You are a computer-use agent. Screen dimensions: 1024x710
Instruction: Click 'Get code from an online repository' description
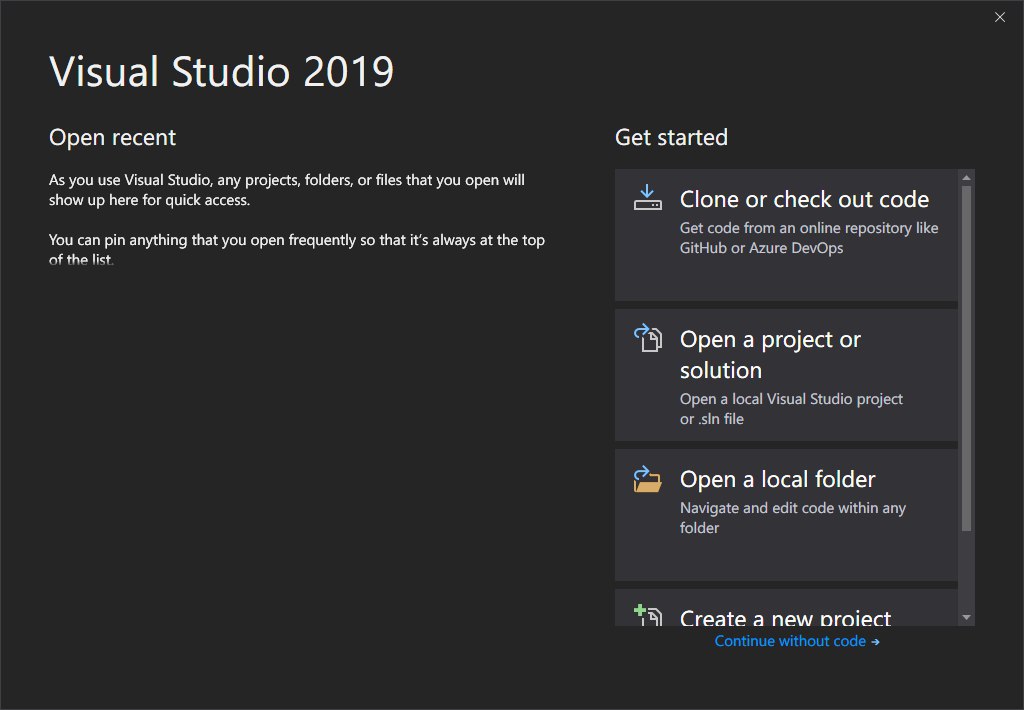pyautogui.click(x=808, y=238)
